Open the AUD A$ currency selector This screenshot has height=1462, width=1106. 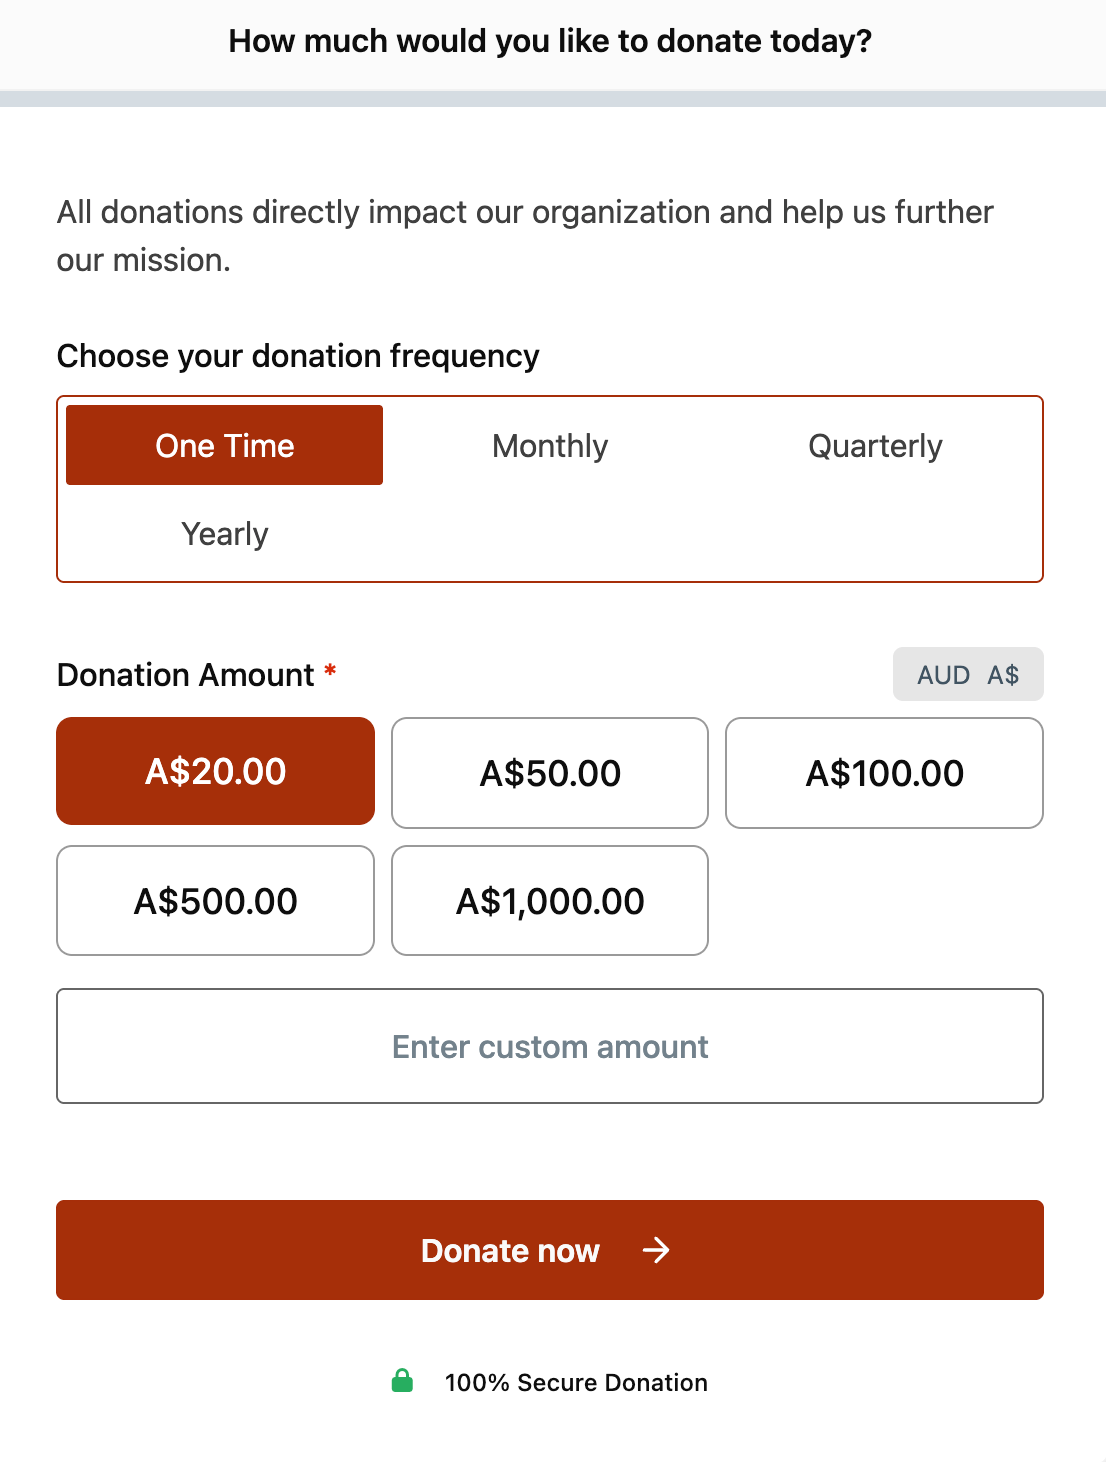pyautogui.click(x=967, y=675)
